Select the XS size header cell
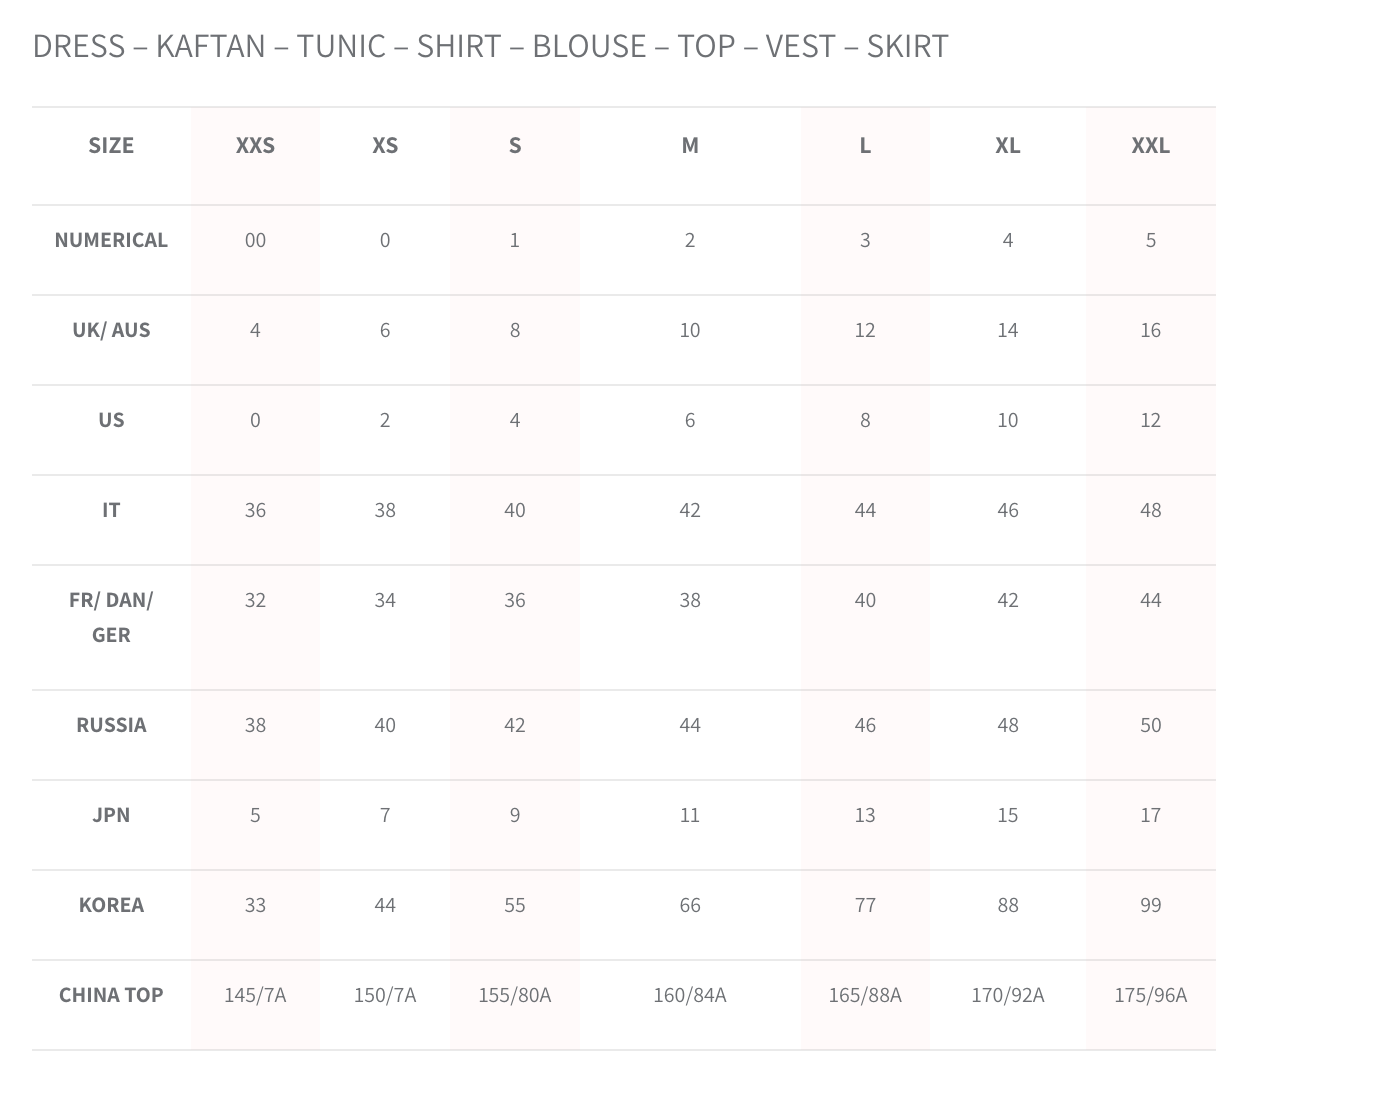The image size is (1396, 1116). [385, 145]
